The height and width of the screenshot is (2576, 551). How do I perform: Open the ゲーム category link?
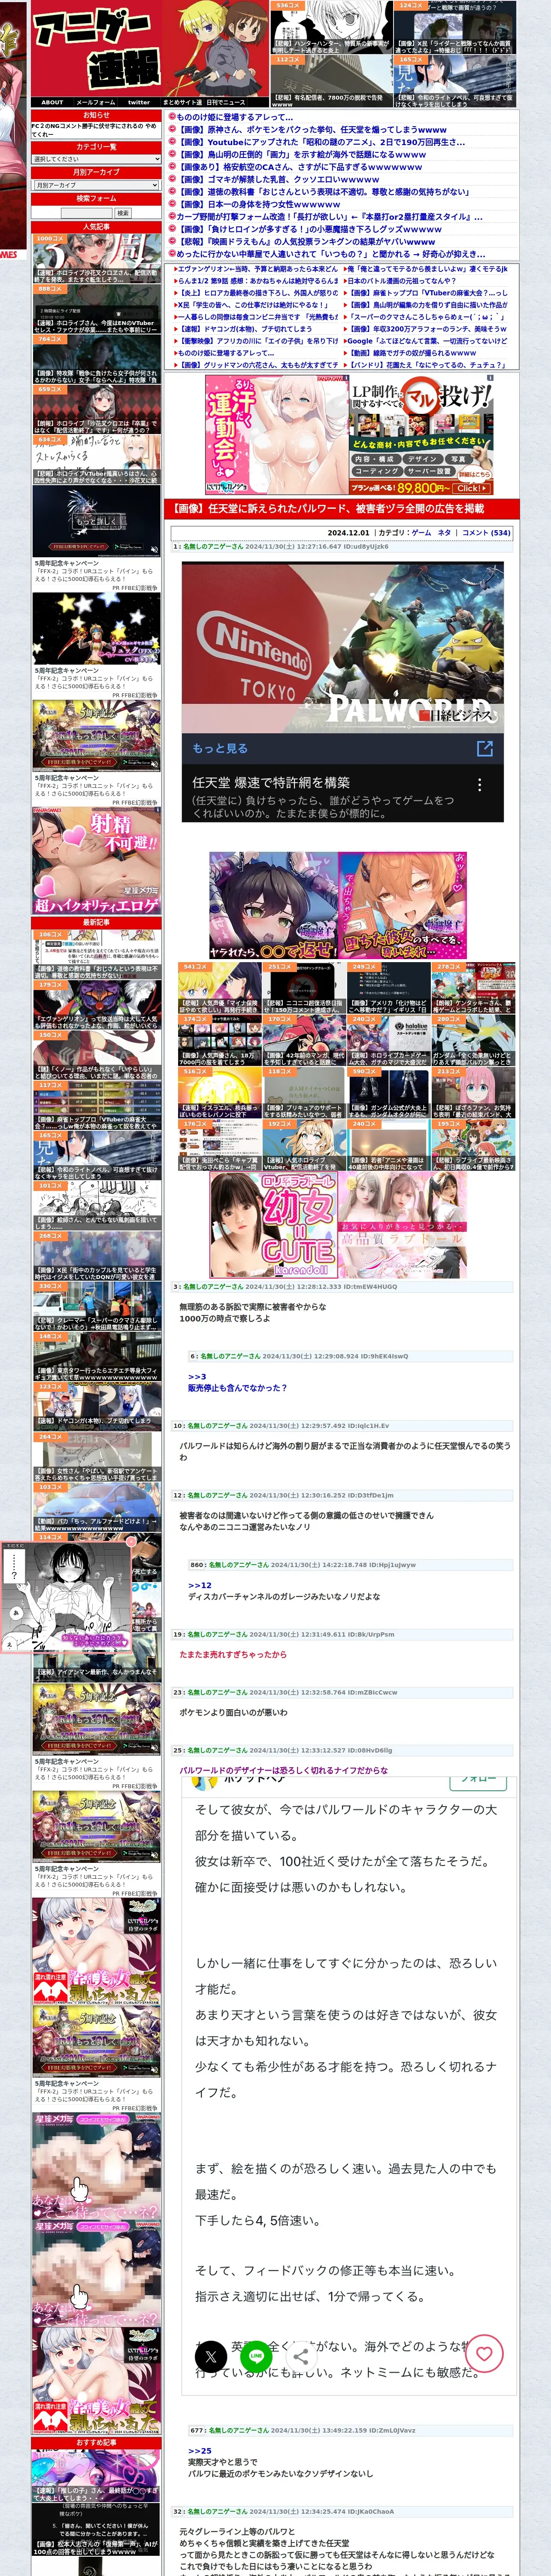421,533
